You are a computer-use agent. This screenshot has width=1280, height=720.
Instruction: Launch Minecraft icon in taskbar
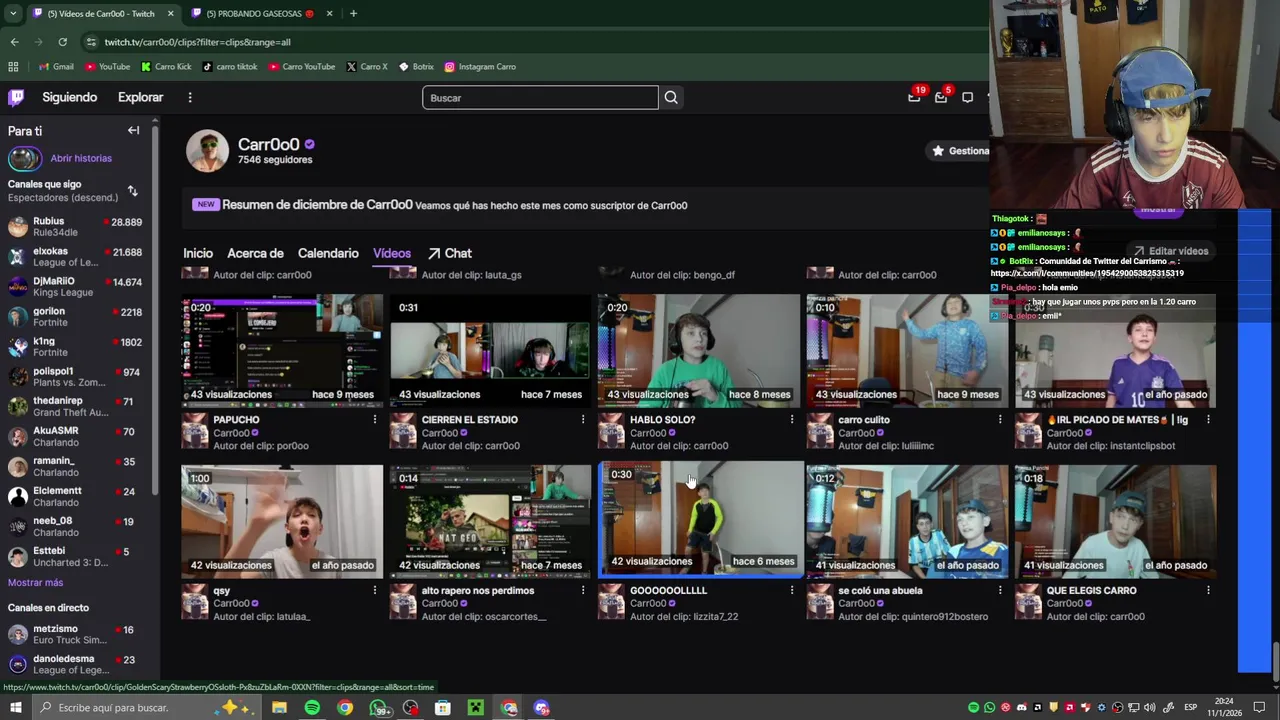476,708
